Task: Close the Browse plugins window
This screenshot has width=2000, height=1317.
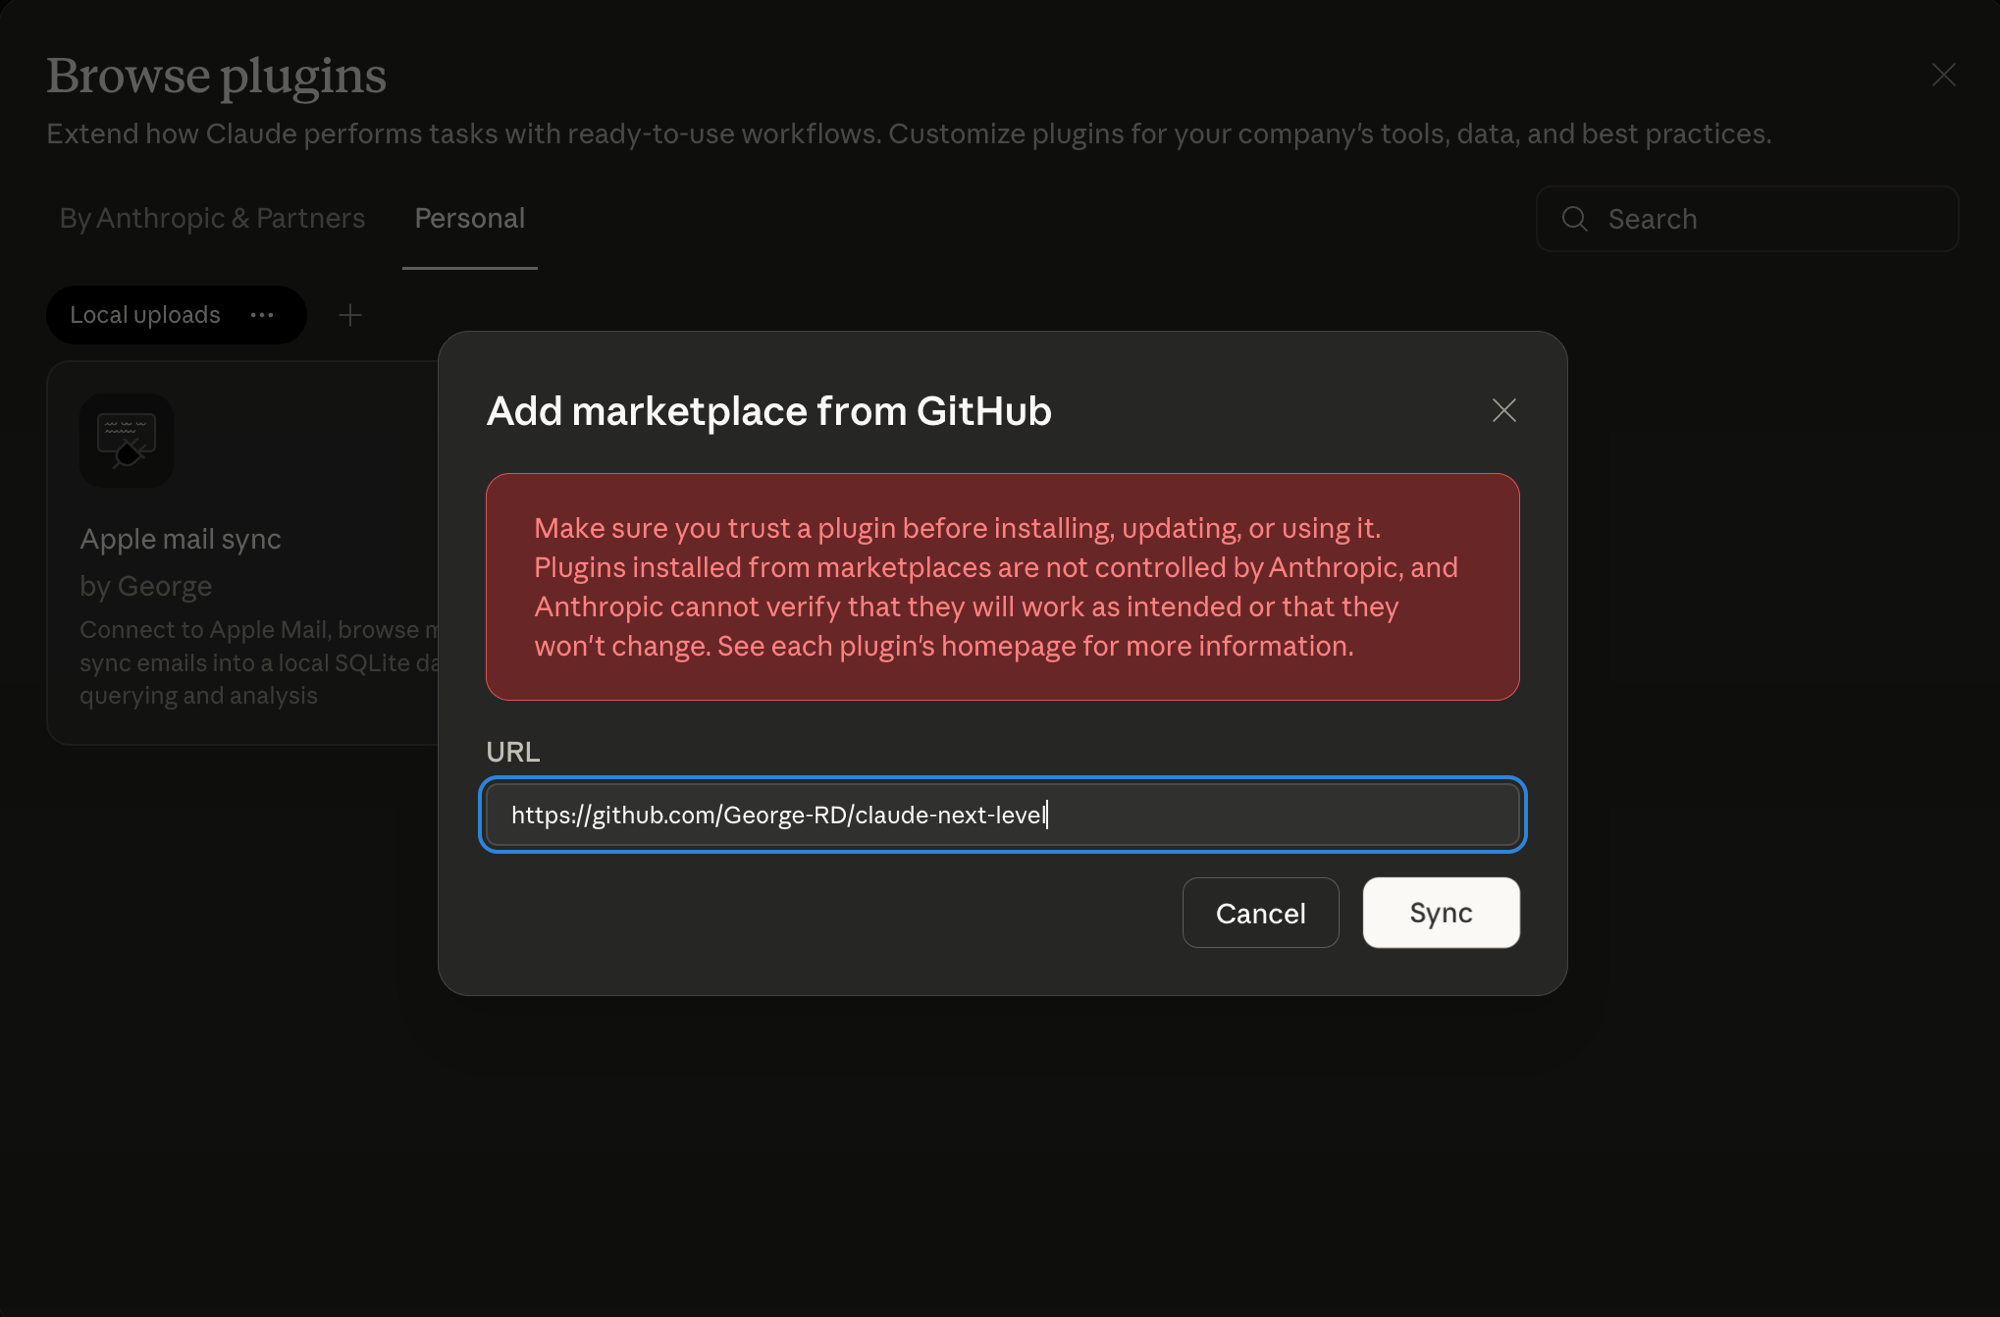Action: click(1943, 75)
